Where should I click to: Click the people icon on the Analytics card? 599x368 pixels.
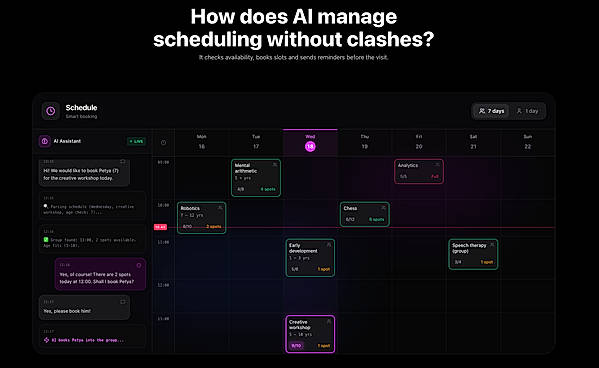point(437,165)
